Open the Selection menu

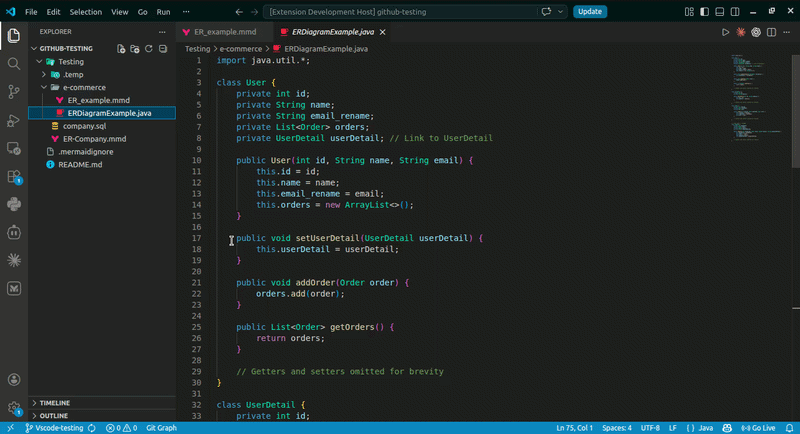[85, 12]
